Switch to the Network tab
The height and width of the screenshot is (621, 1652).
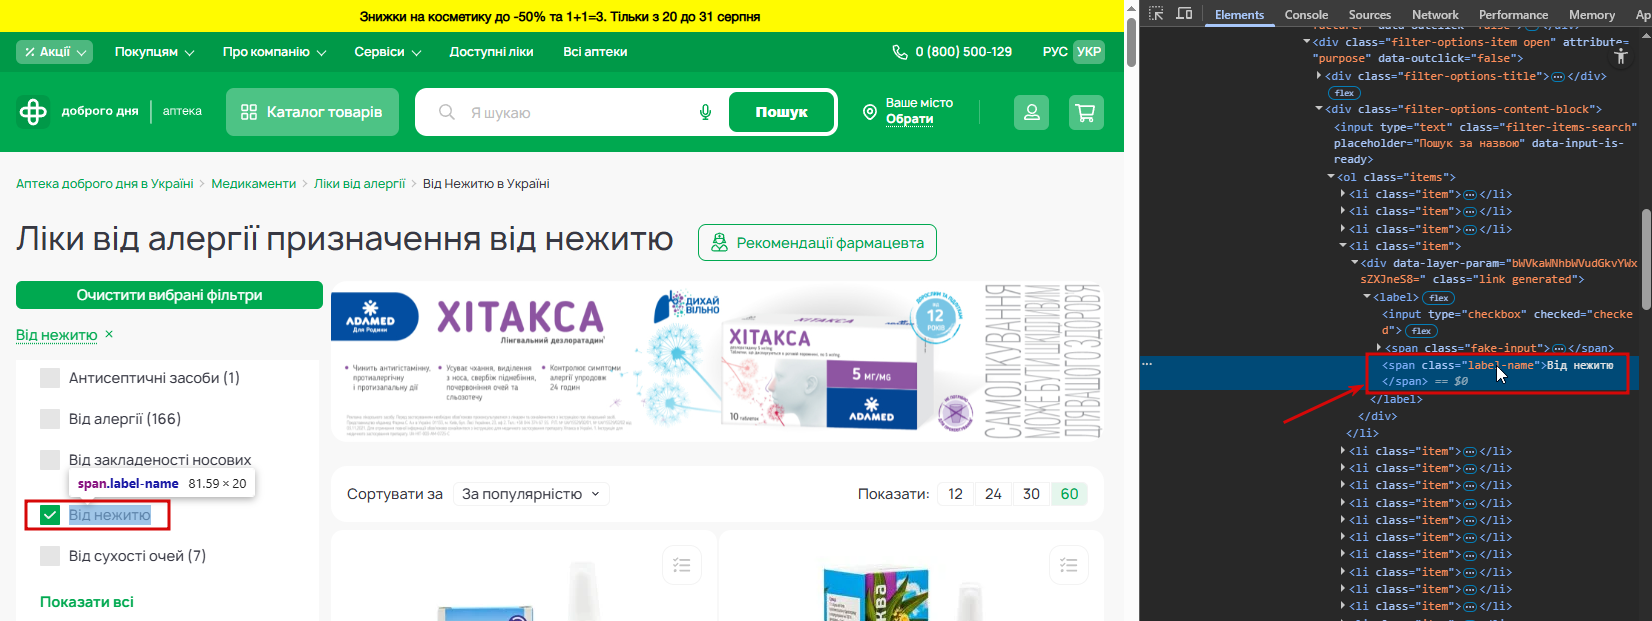pos(1435,14)
